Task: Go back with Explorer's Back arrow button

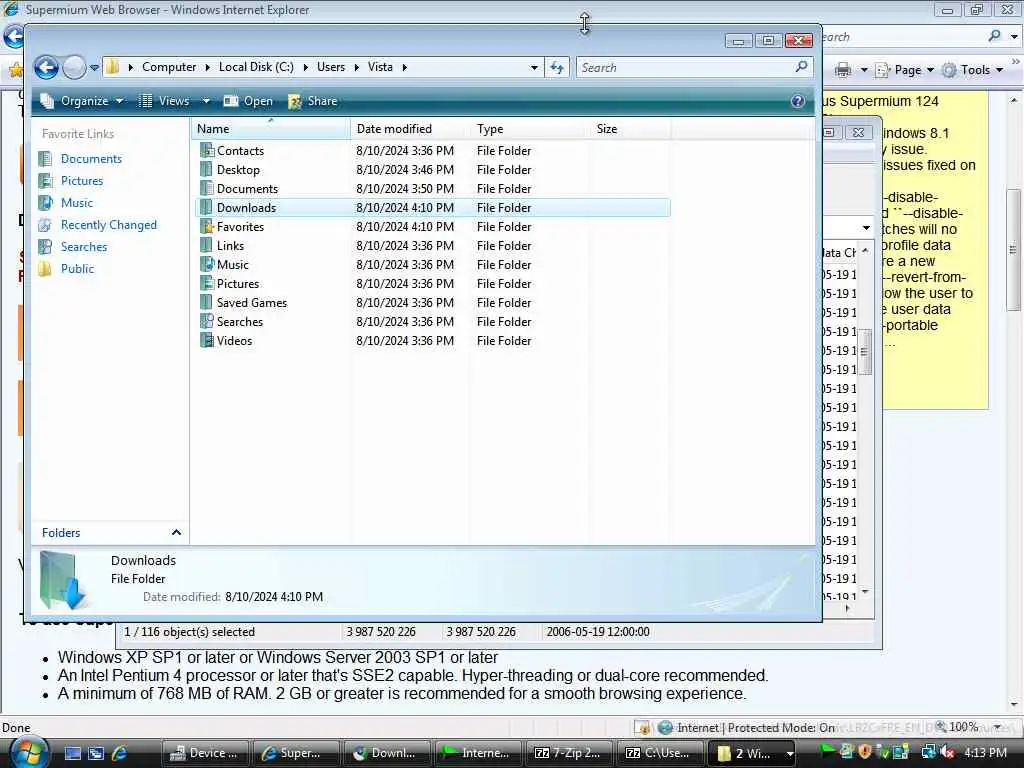Action: pyautogui.click(x=46, y=67)
